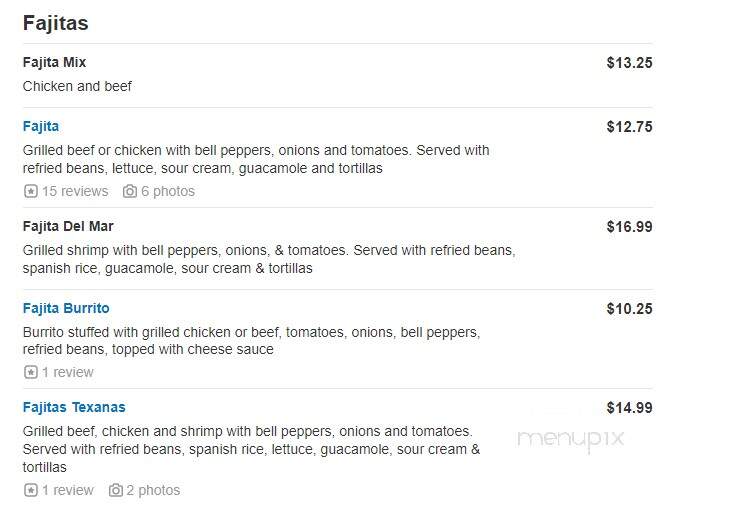Click the camera icon beside 6 photos
750x521 pixels.
coord(130,191)
